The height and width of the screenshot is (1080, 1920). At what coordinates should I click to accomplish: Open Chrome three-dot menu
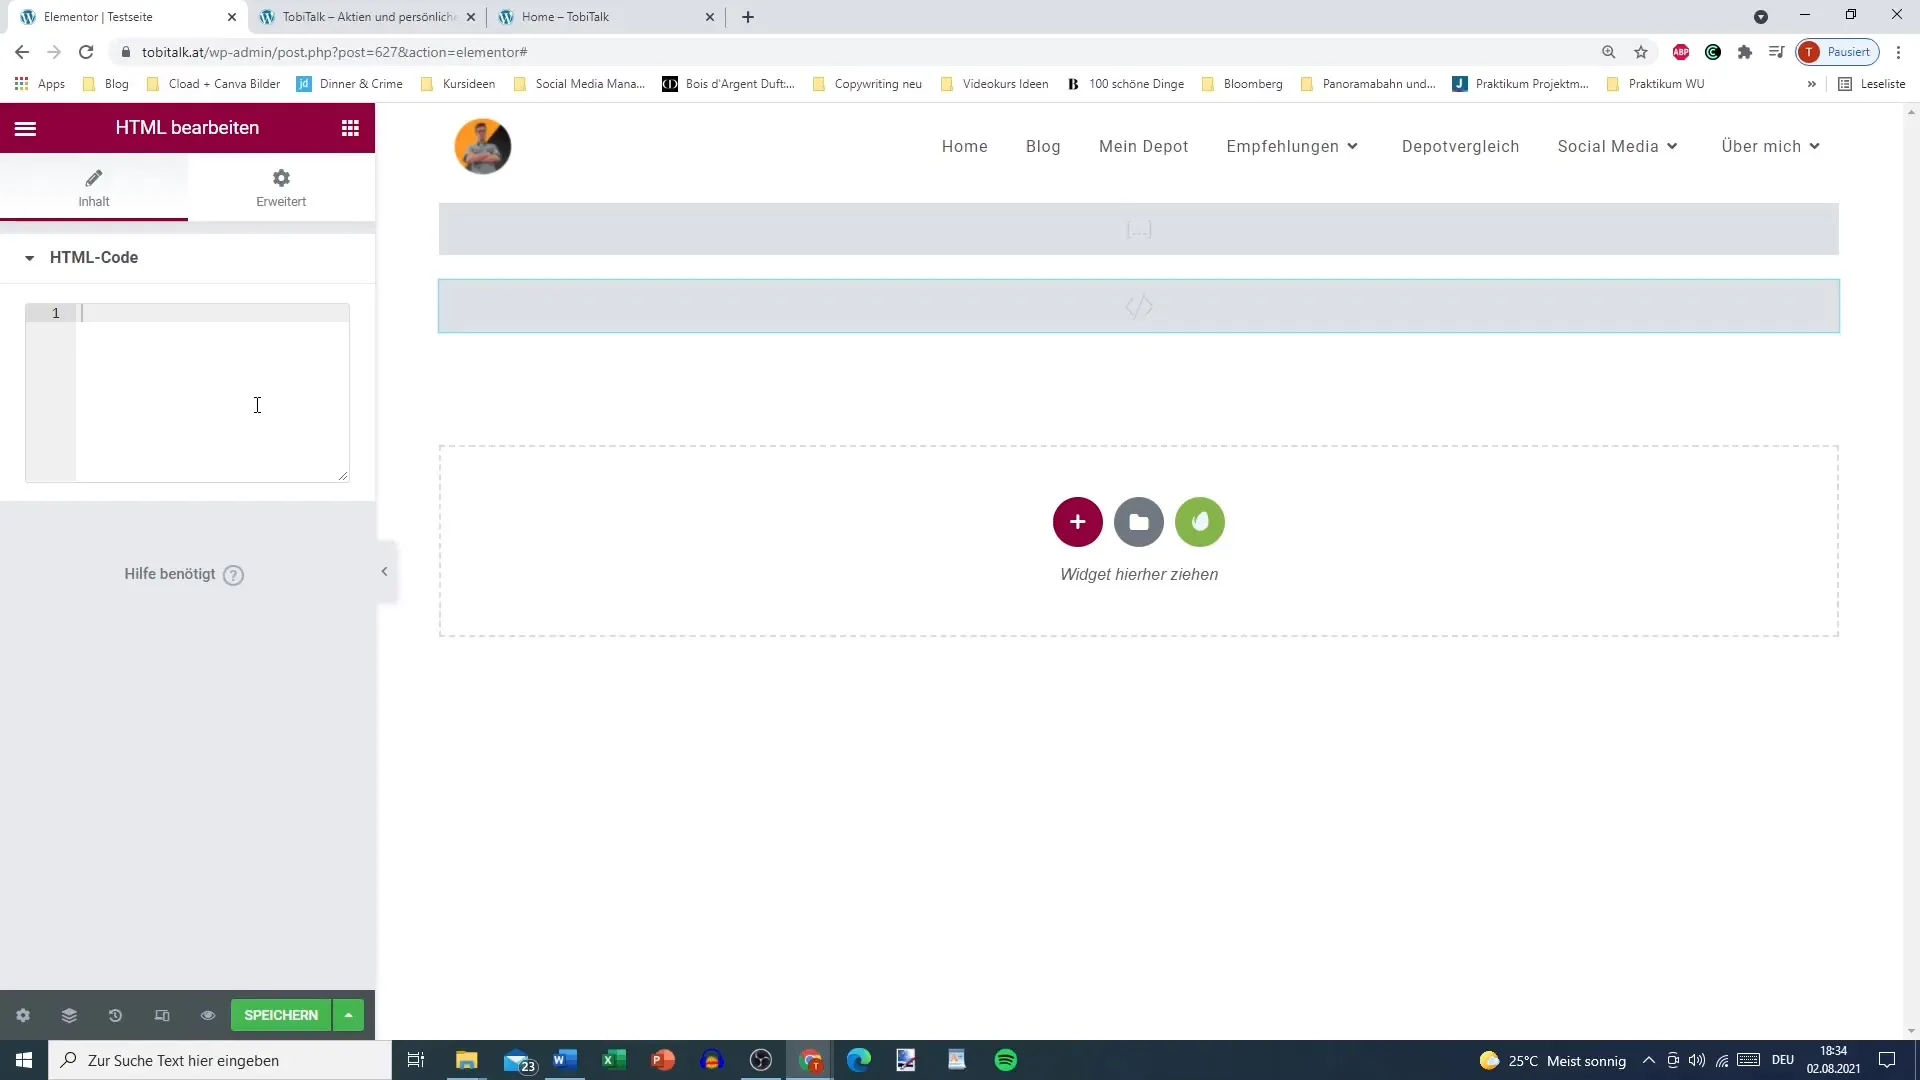coord(1899,52)
